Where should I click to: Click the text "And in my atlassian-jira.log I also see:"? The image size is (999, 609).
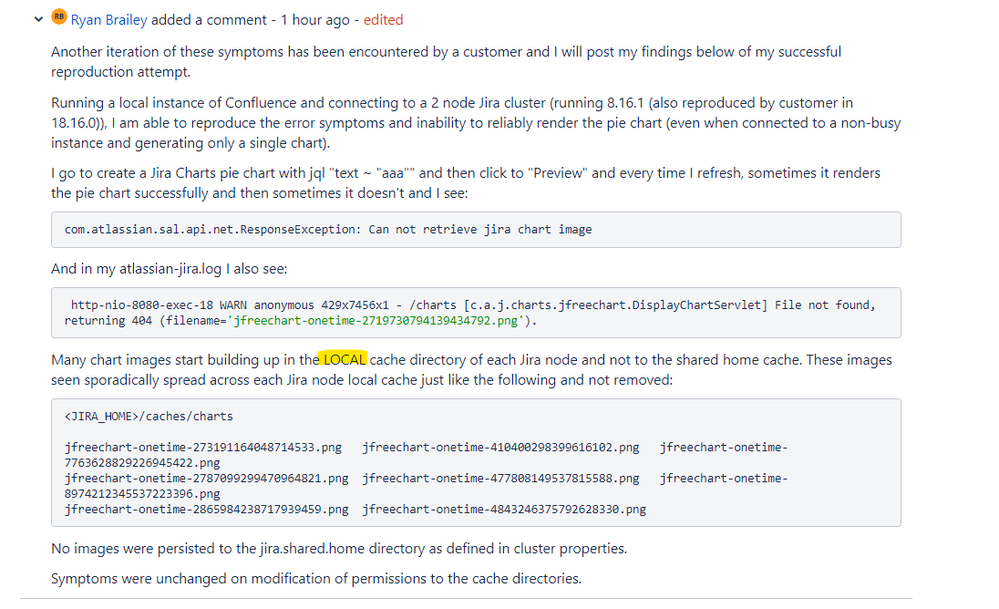tap(169, 269)
